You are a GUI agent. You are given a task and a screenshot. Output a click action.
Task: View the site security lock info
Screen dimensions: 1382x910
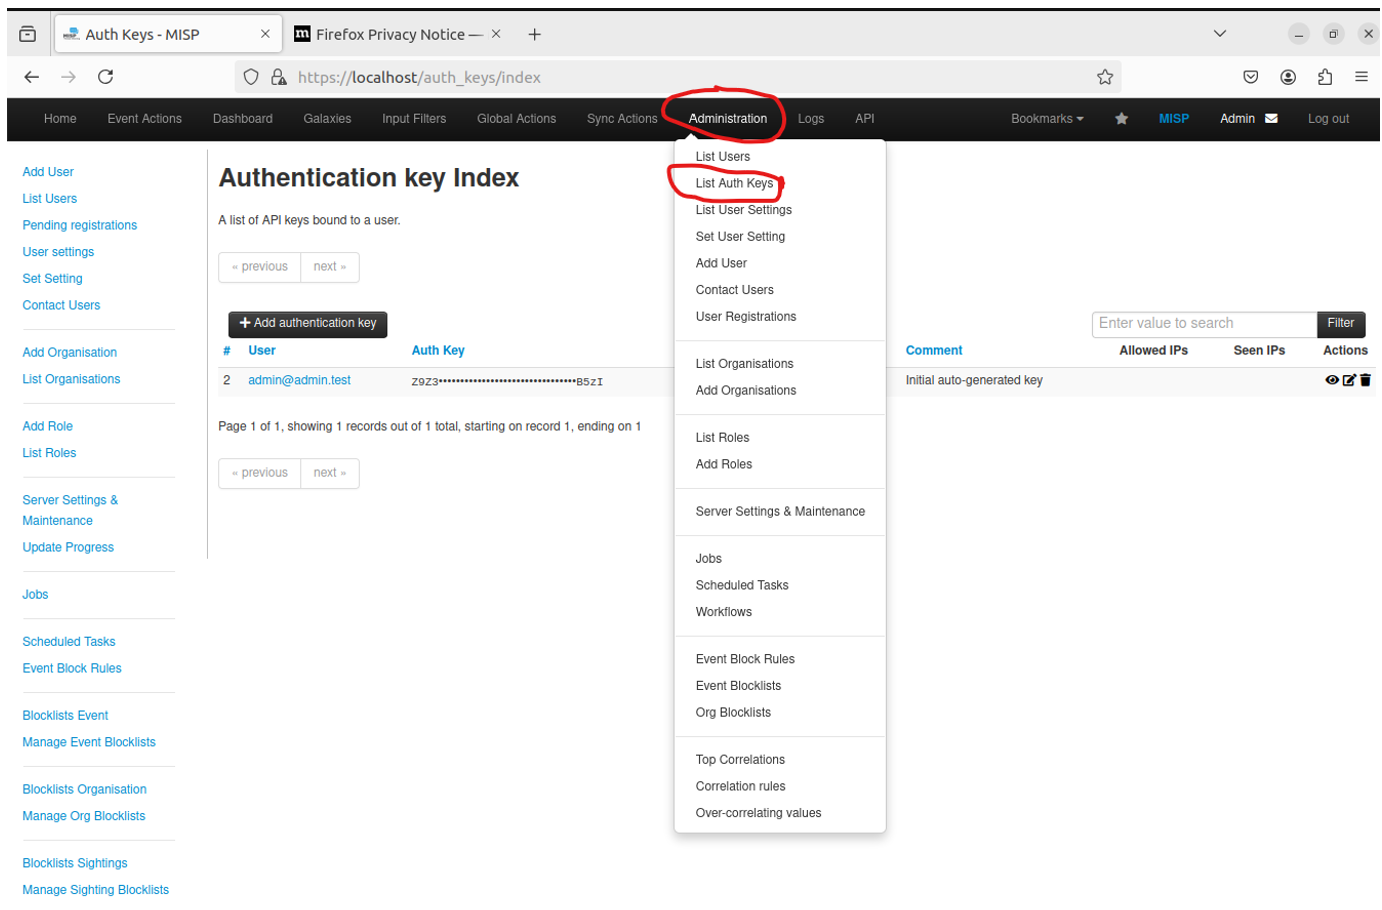coord(279,77)
